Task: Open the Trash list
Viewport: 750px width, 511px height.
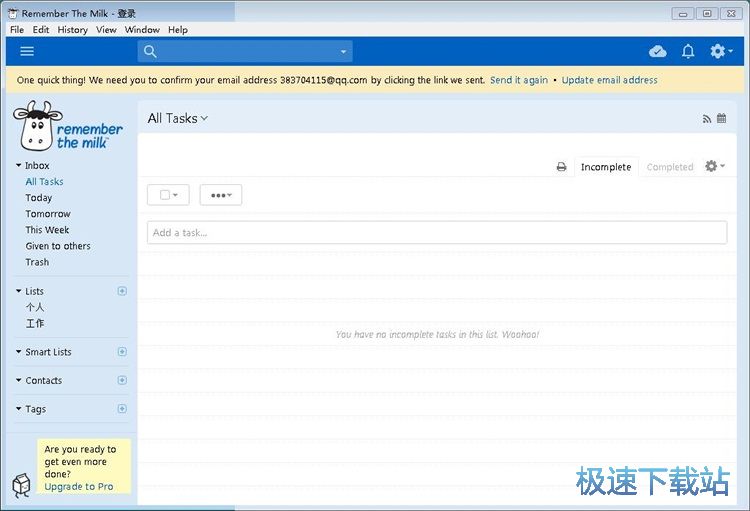Action: 37,262
